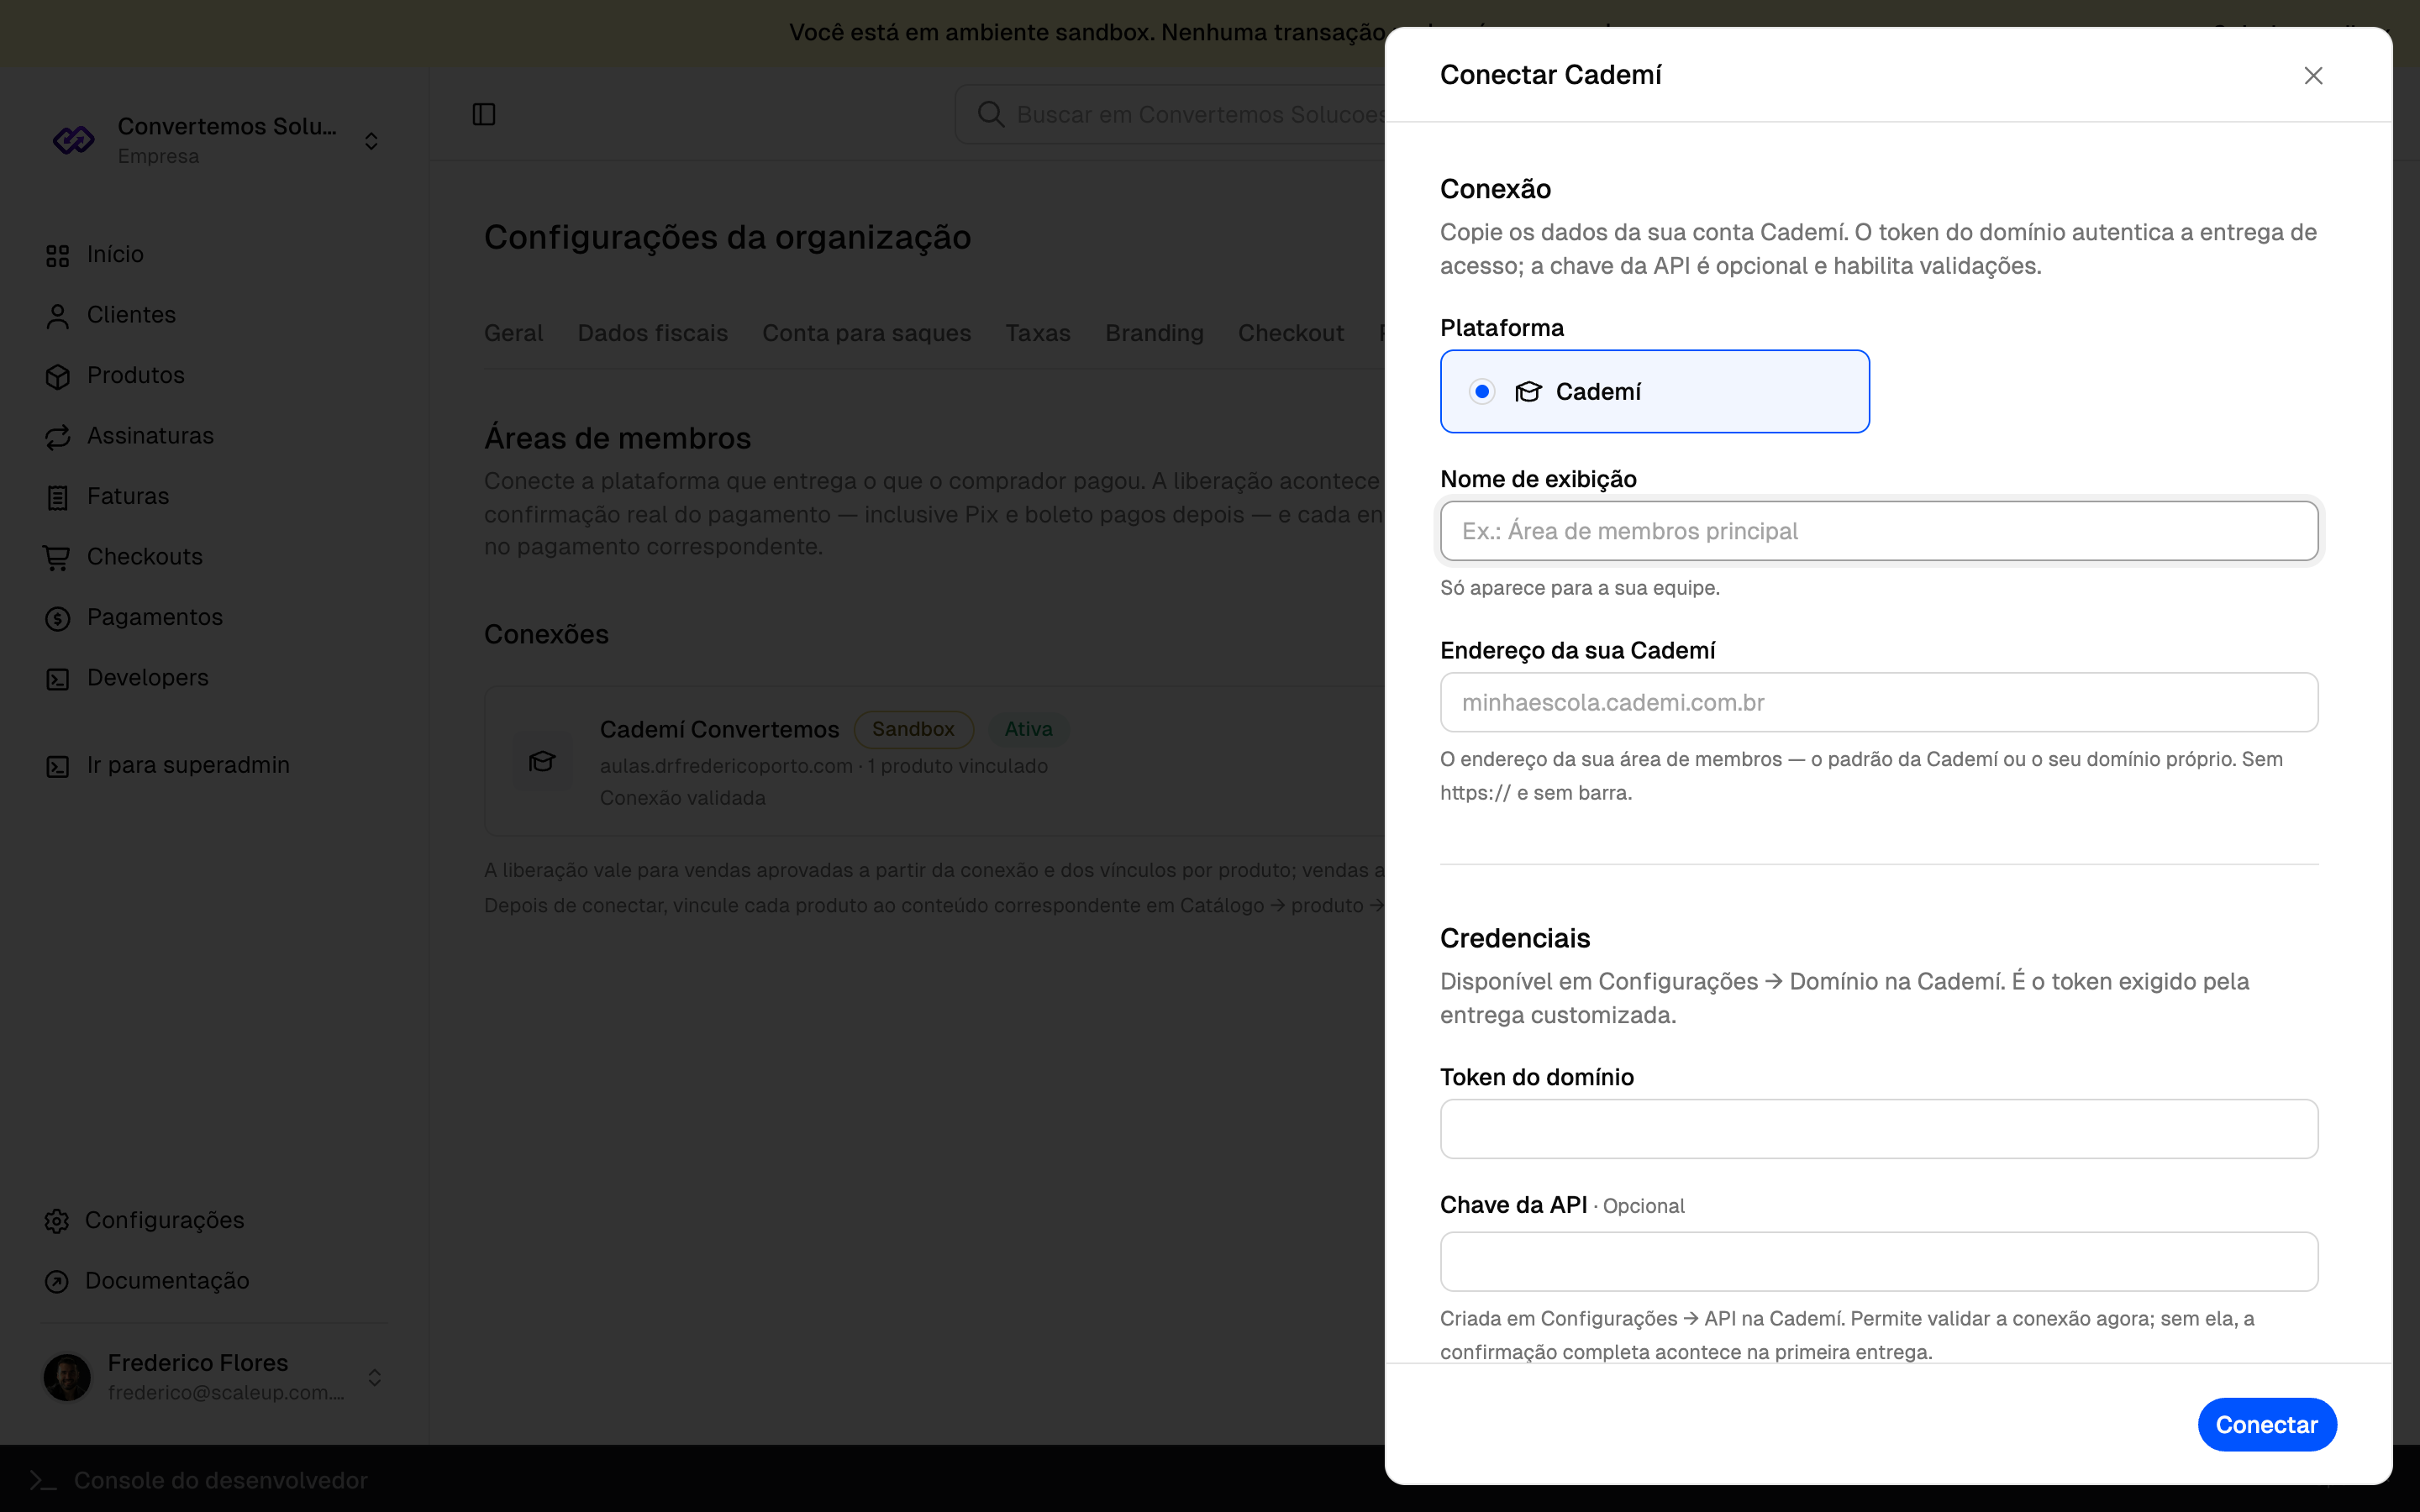Click the Conexão validada status text
Viewport: 2420px width, 1512px height.
click(x=683, y=798)
